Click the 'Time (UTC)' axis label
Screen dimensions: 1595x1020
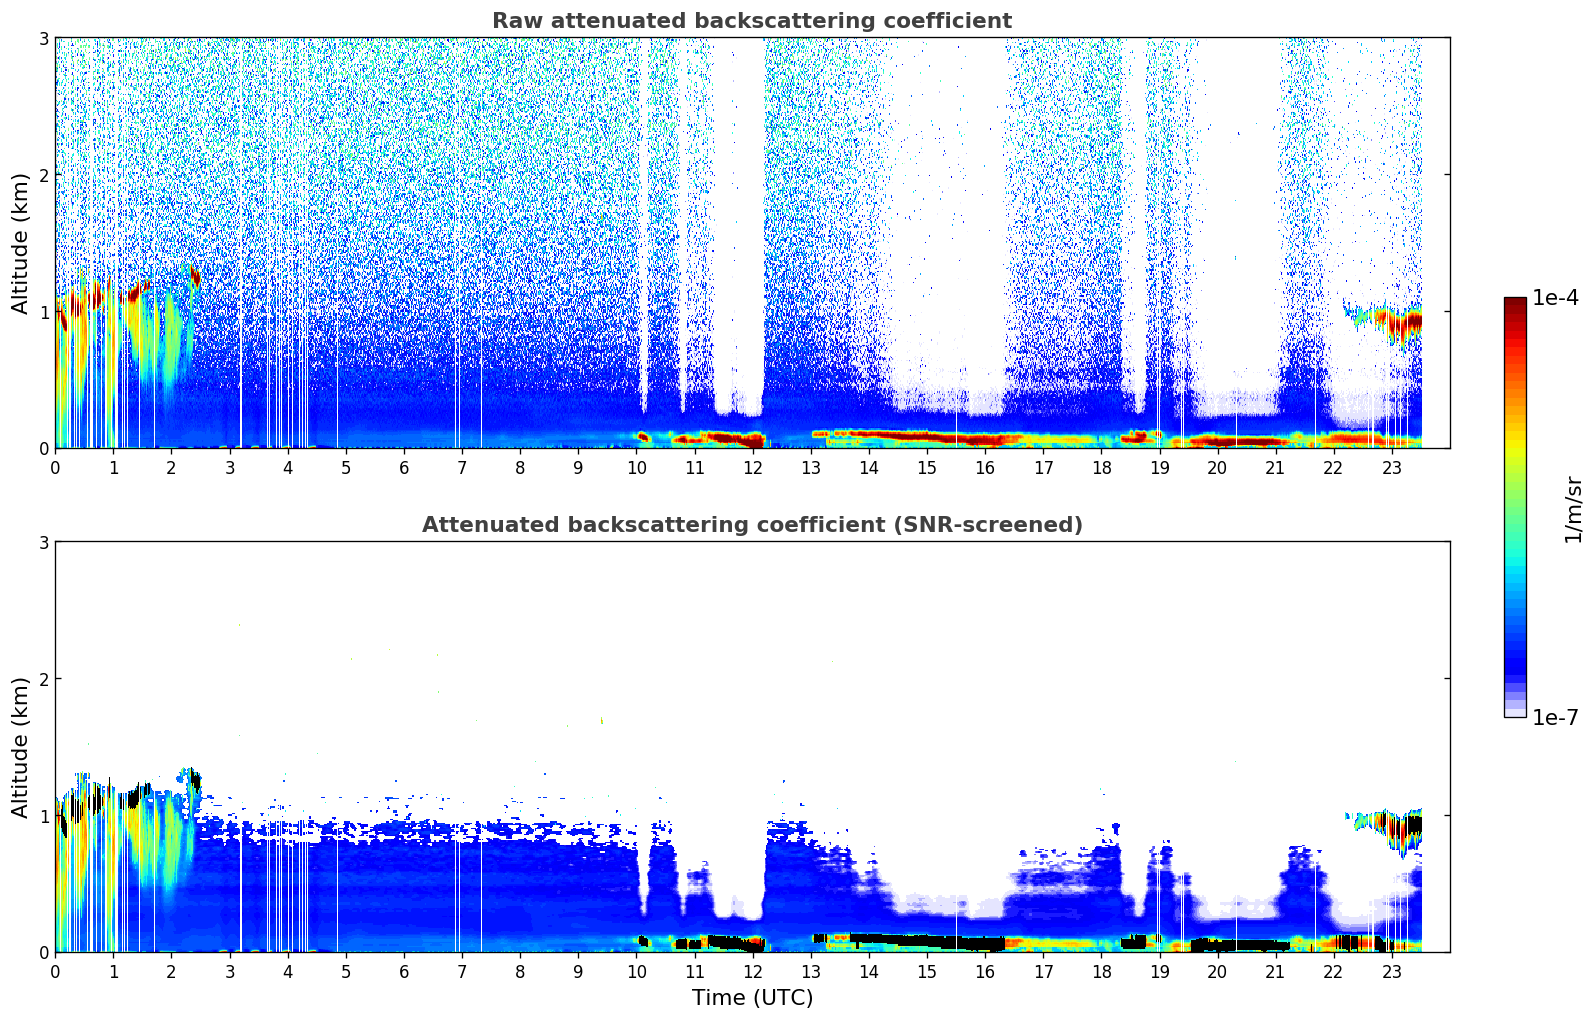pos(752,997)
